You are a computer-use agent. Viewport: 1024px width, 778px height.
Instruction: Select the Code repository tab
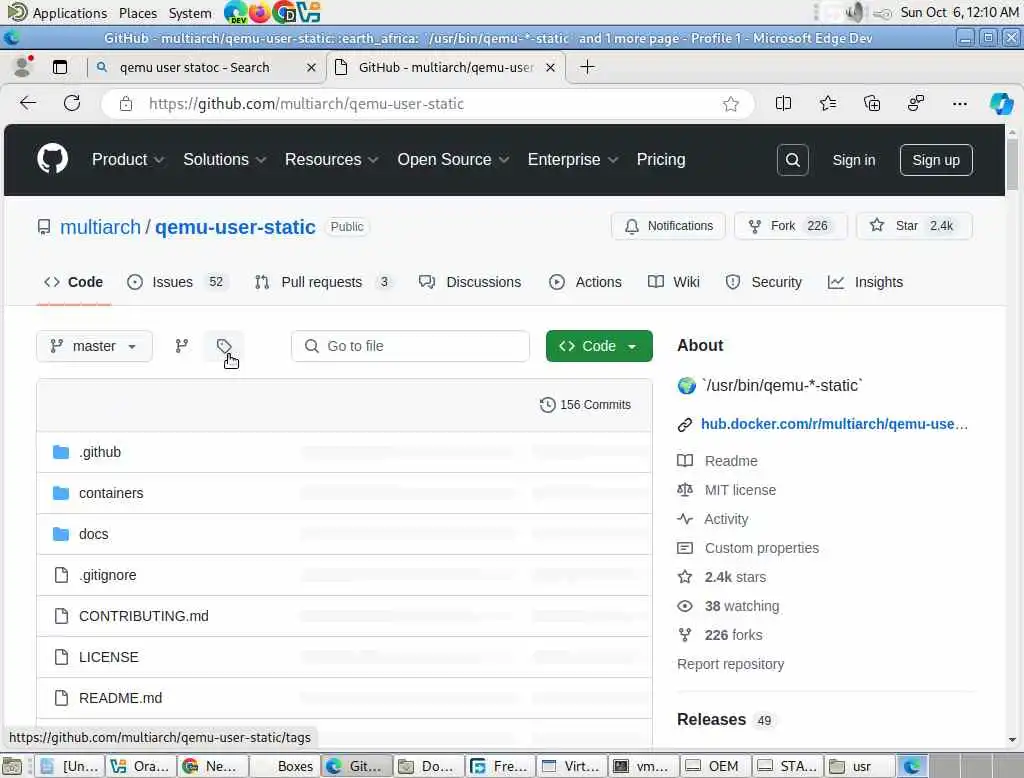(73, 282)
